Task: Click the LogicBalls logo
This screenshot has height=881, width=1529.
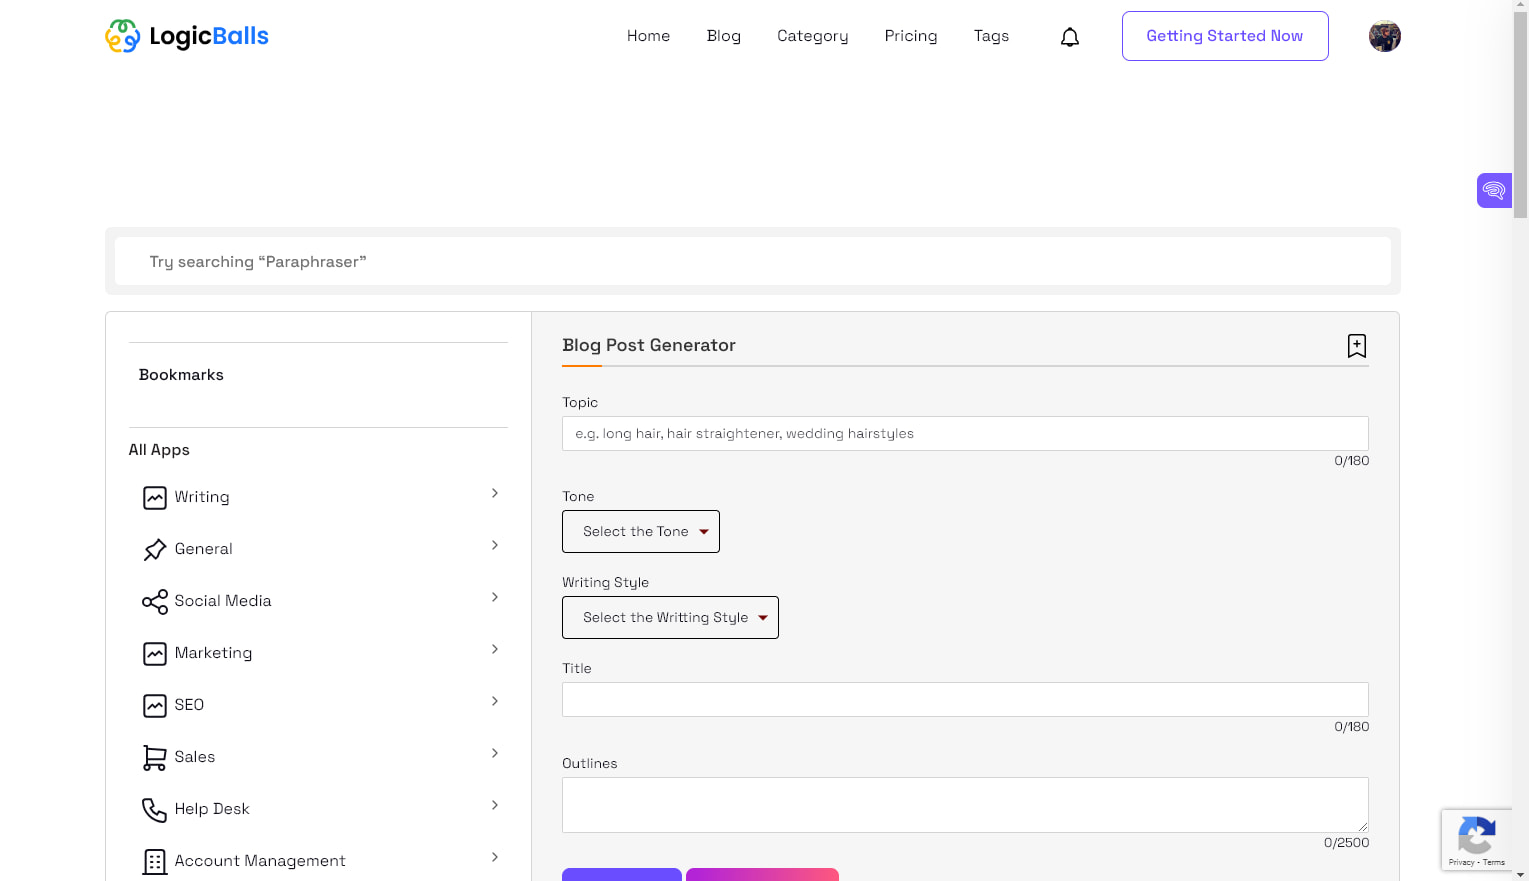Action: [x=186, y=35]
